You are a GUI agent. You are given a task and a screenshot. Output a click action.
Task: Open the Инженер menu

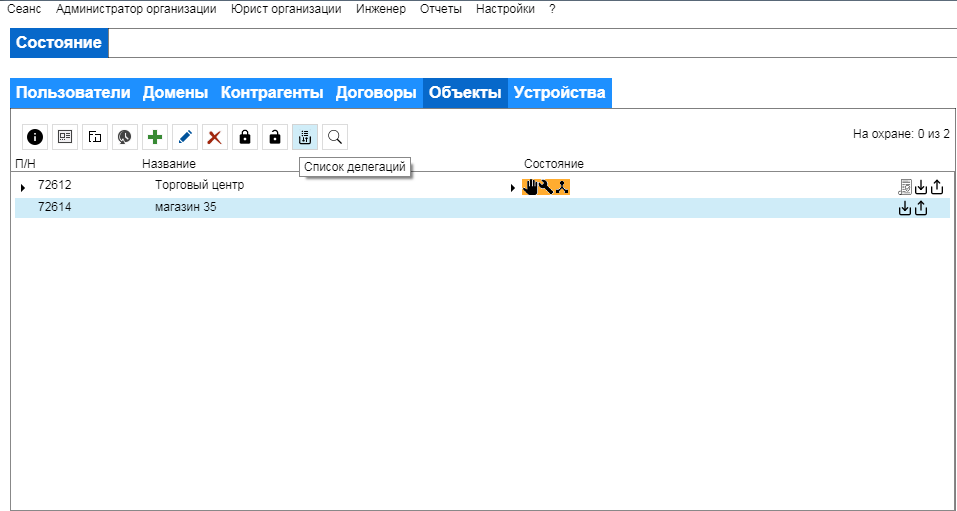pos(381,9)
